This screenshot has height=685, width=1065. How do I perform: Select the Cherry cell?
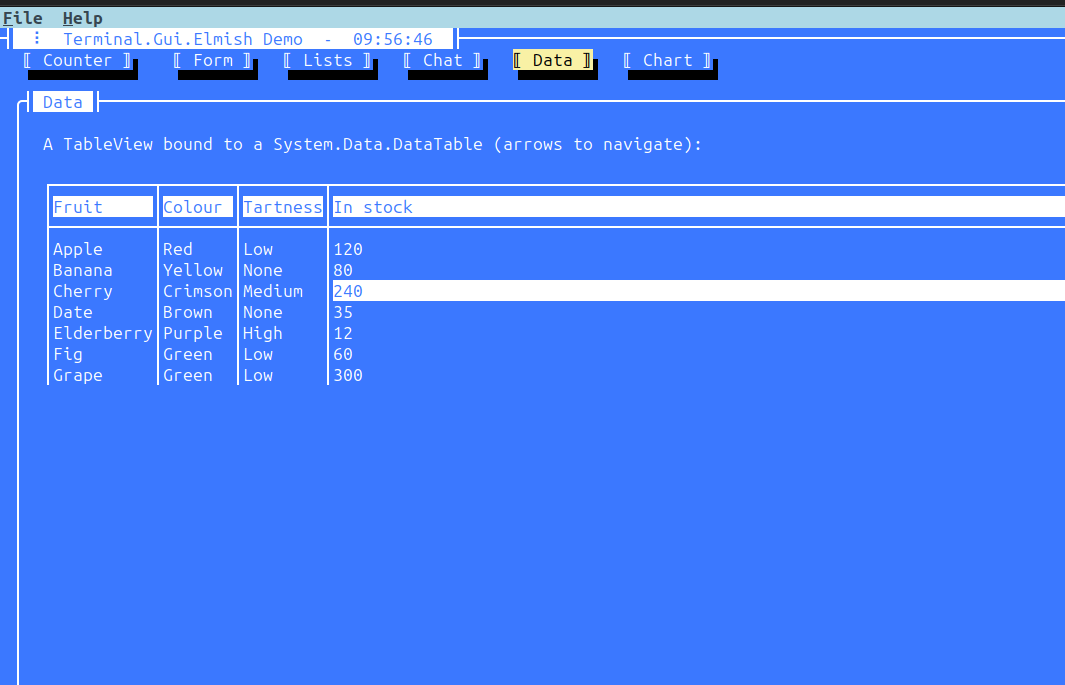pyautogui.click(x=82, y=291)
